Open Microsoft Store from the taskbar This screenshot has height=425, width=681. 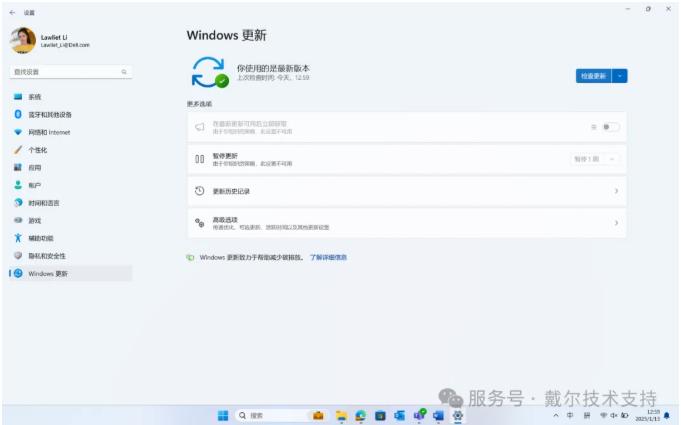pos(380,415)
